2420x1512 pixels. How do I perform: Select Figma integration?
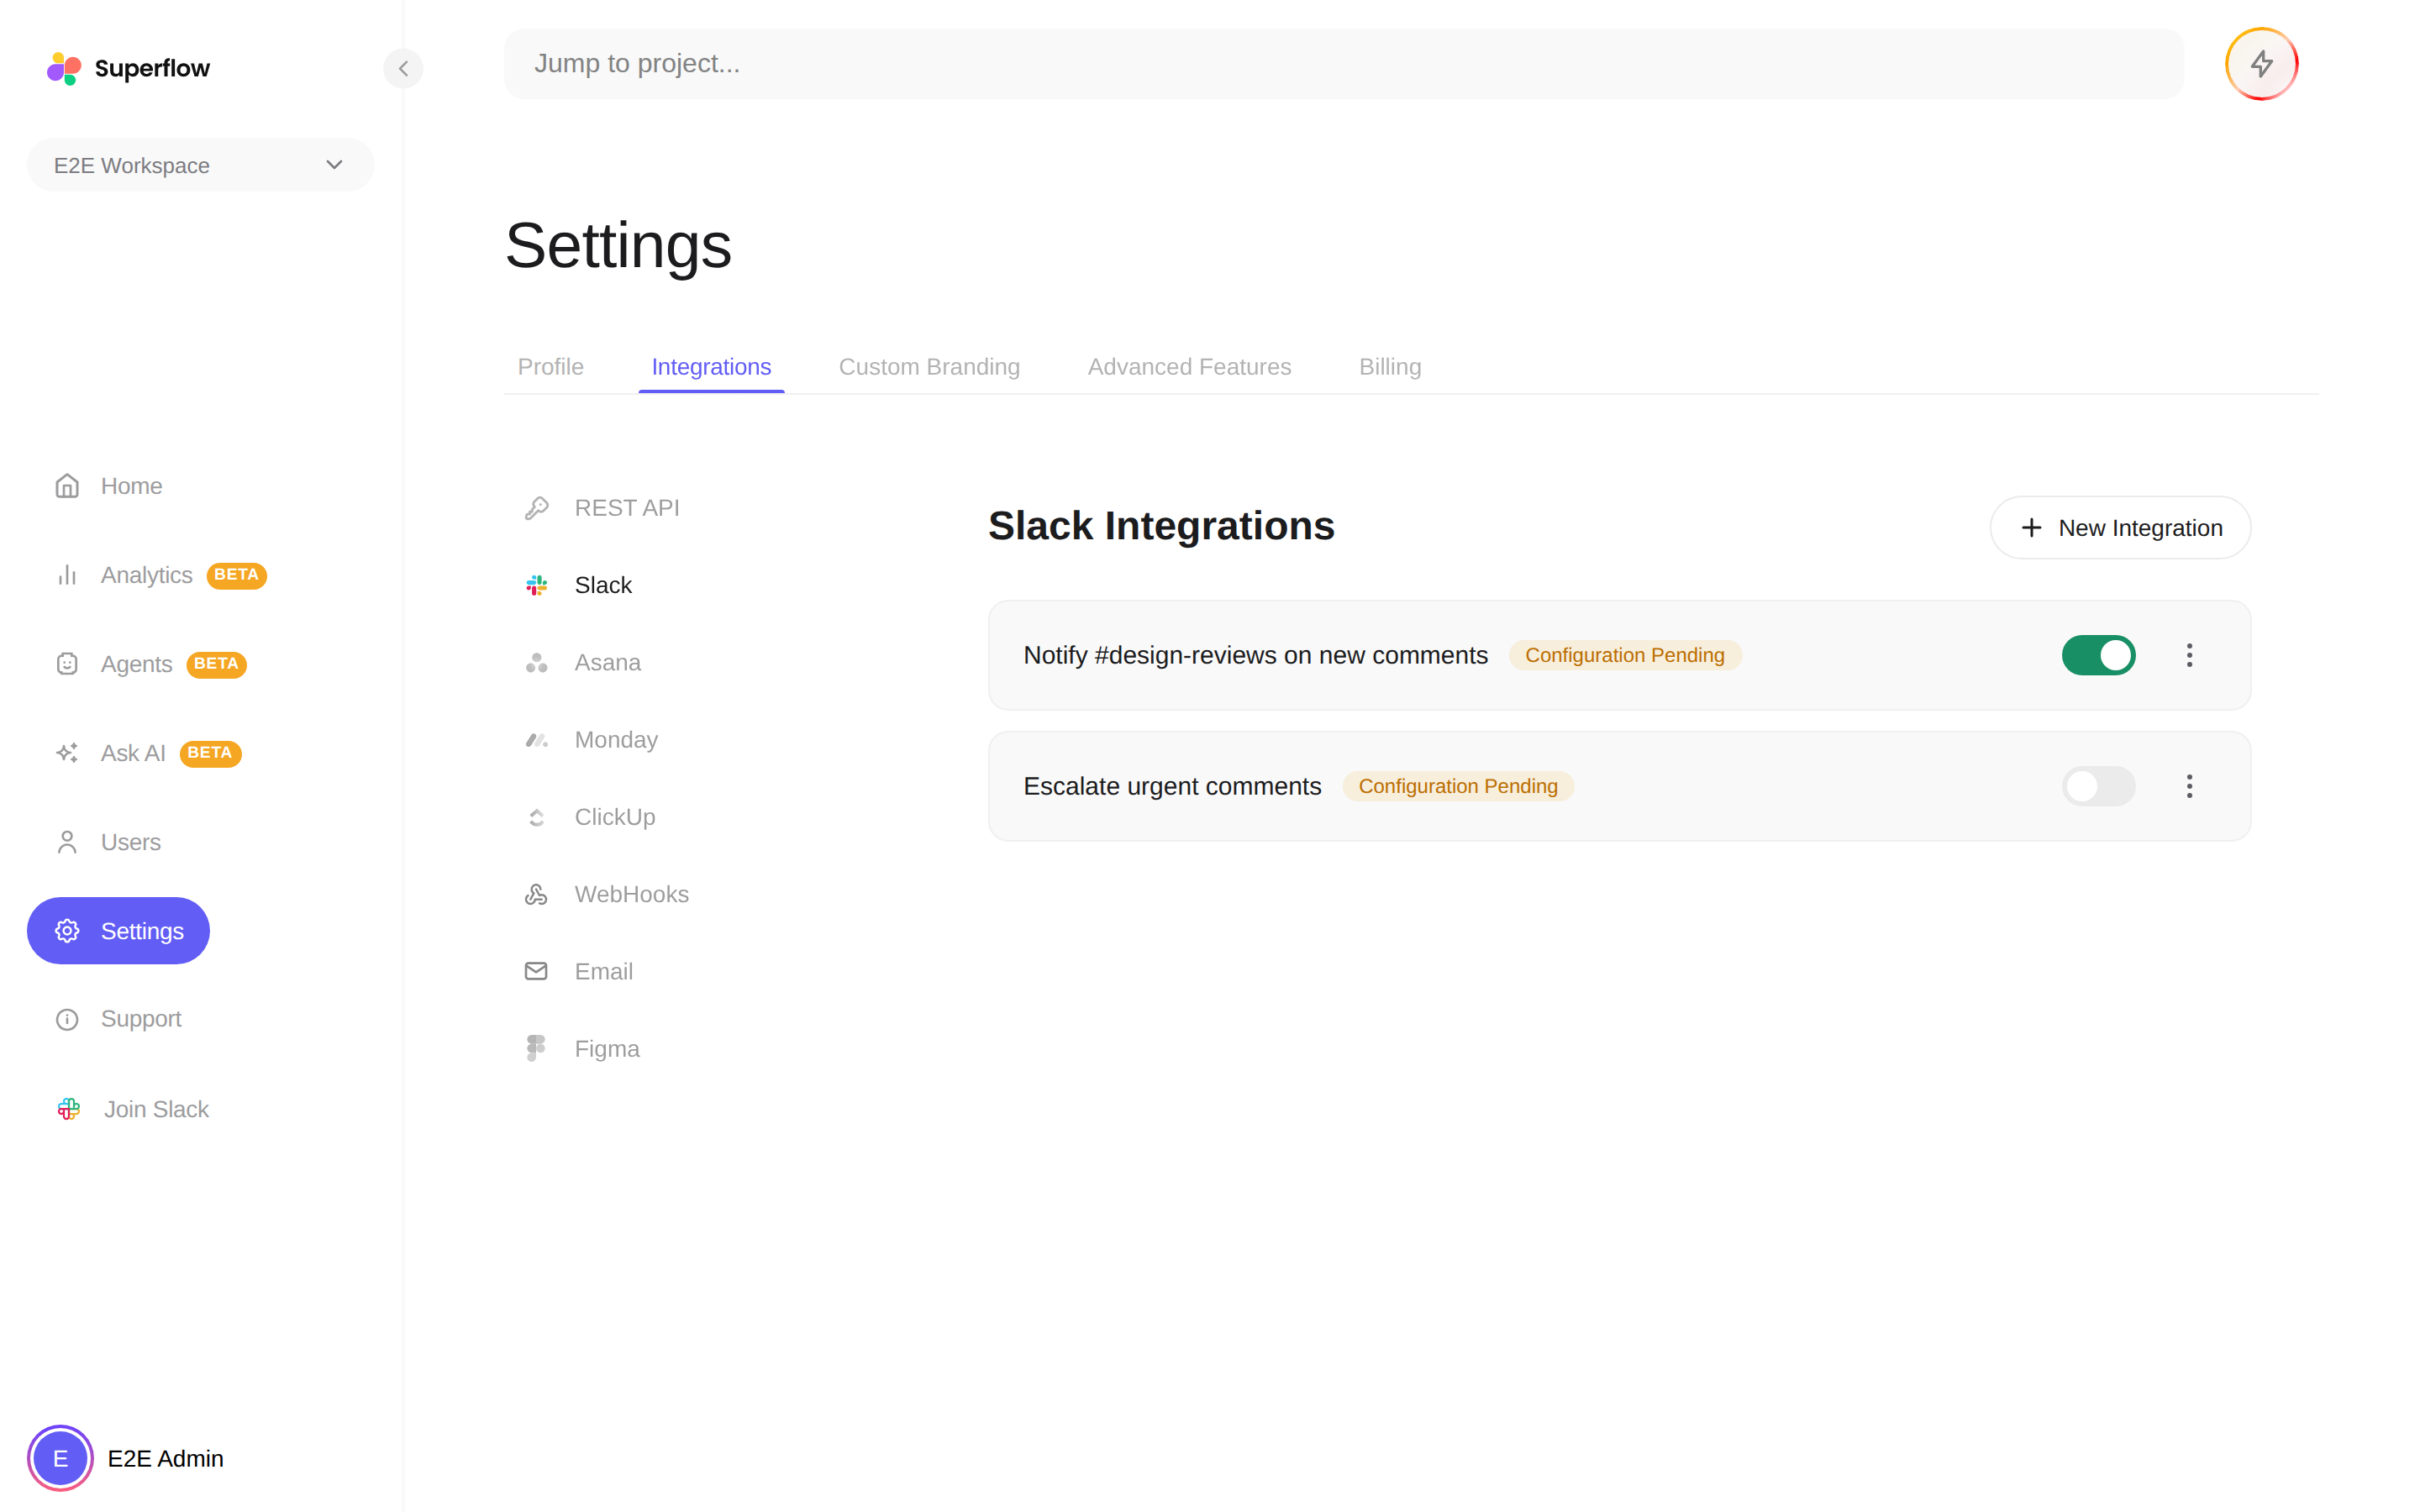pyautogui.click(x=582, y=1048)
